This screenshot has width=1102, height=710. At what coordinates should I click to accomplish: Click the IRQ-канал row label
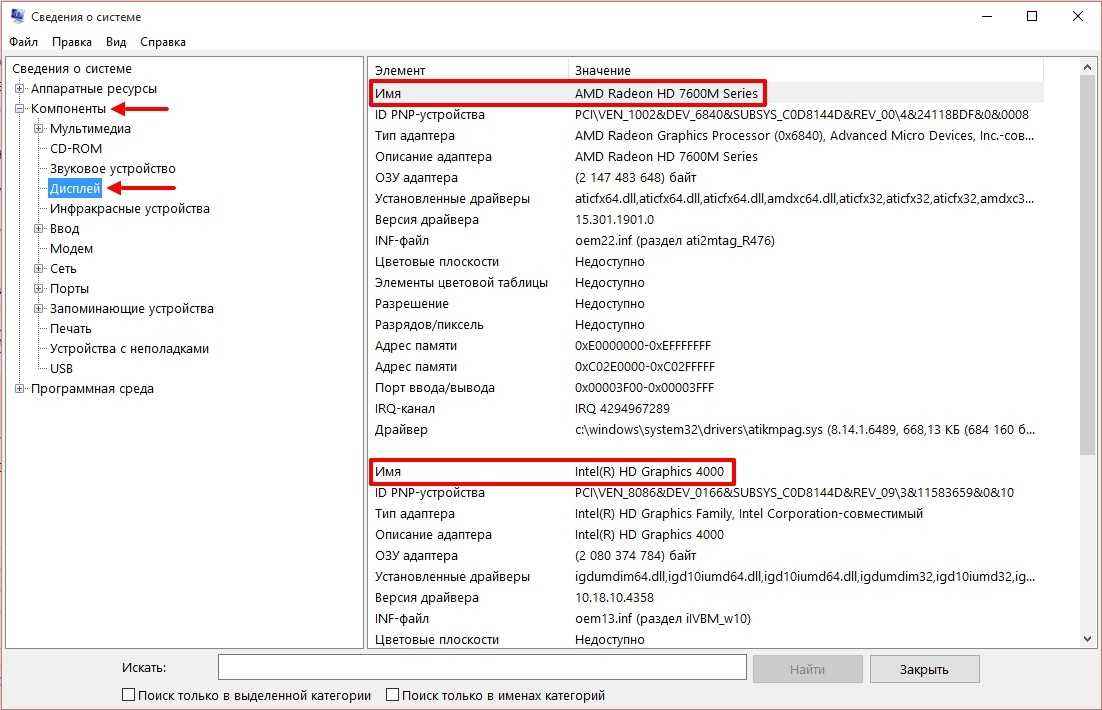(x=404, y=408)
